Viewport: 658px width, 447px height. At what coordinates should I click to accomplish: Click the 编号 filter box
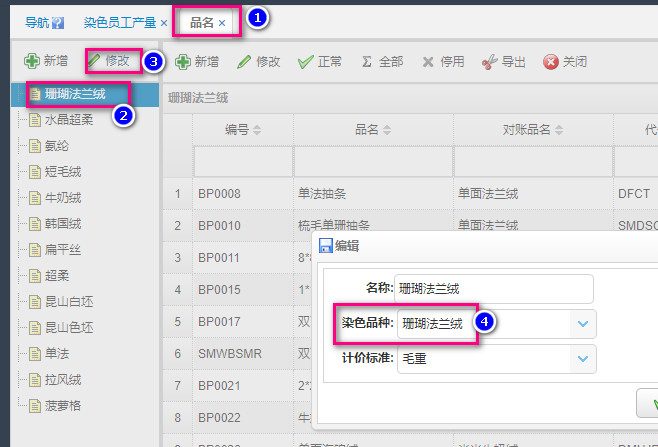[x=243, y=162]
